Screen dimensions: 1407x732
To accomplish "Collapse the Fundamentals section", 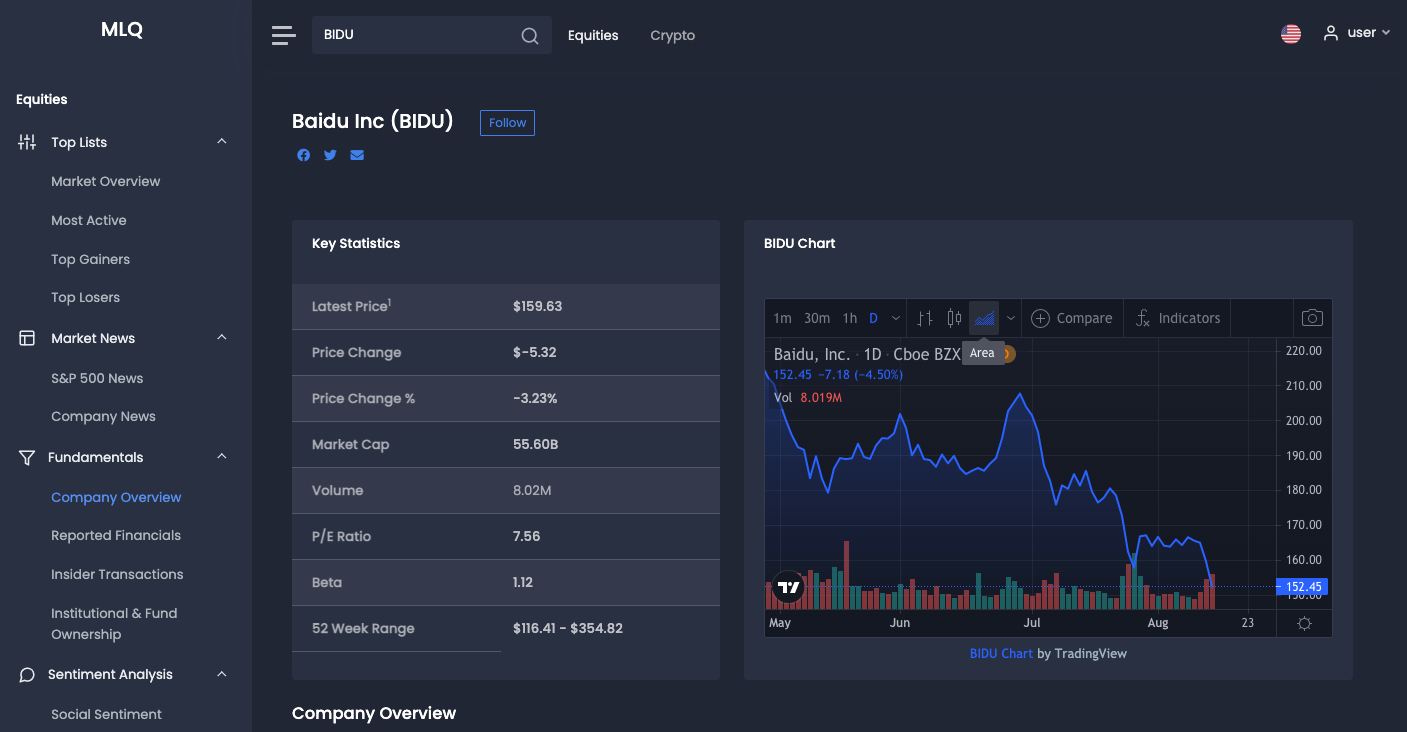I will coord(222,457).
